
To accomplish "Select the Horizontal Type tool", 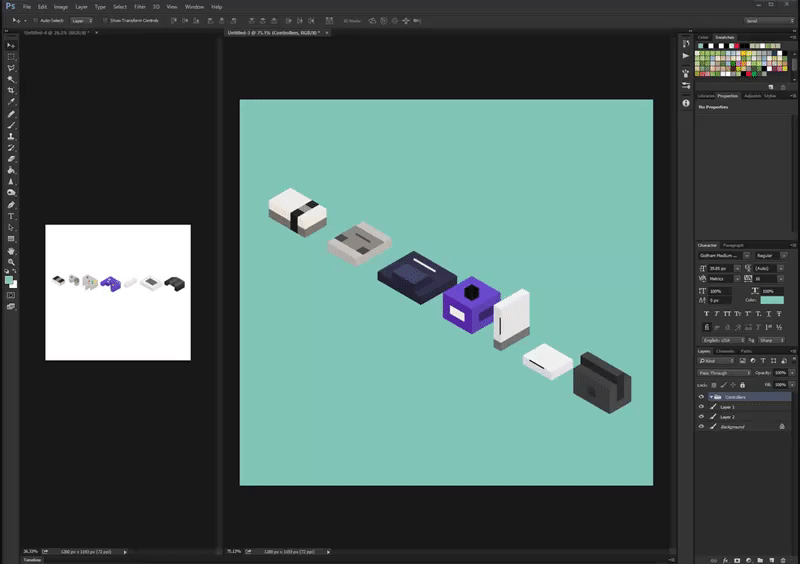I will [x=11, y=216].
